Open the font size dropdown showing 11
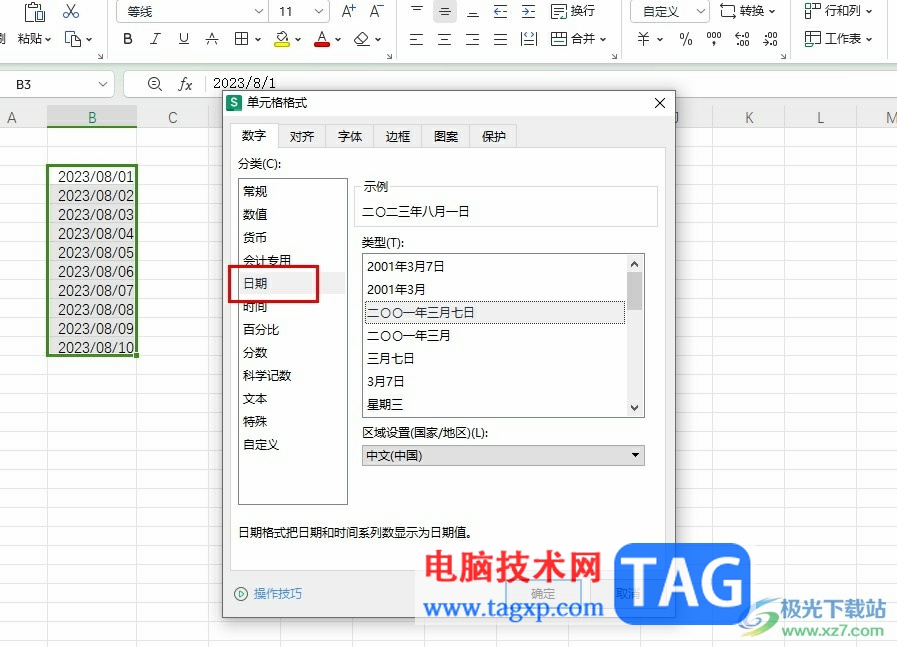 tap(319, 11)
